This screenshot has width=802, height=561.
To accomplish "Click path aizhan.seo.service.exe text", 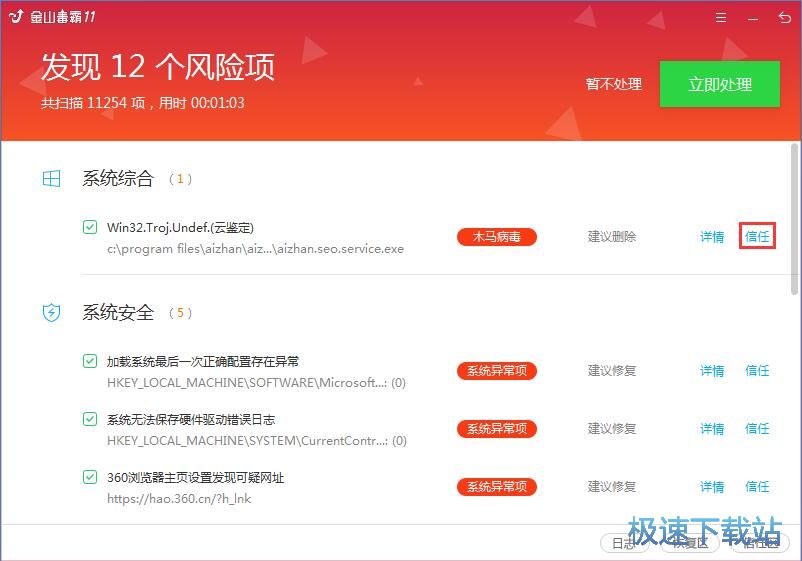I will point(255,249).
